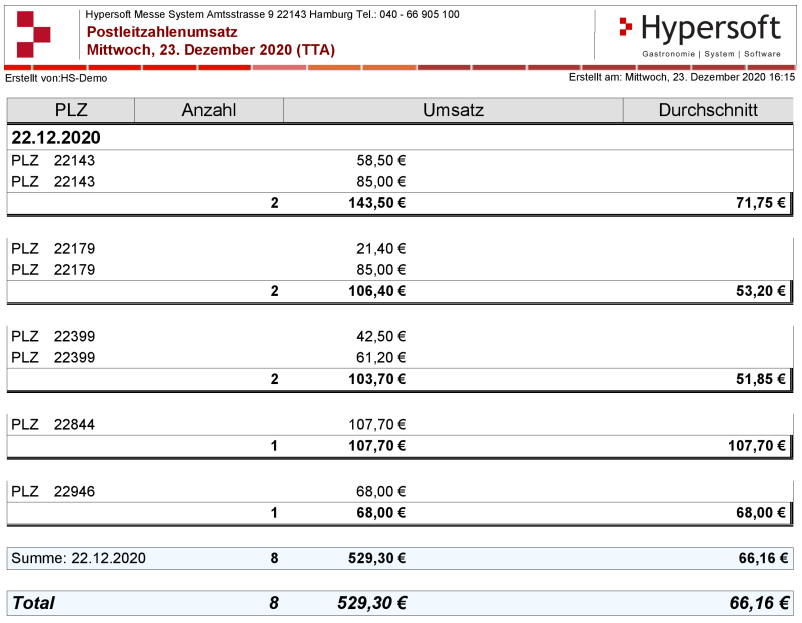Select the 'Erstellt von:HS-Demo' text
The width and height of the screenshot is (802, 623).
tap(56, 78)
